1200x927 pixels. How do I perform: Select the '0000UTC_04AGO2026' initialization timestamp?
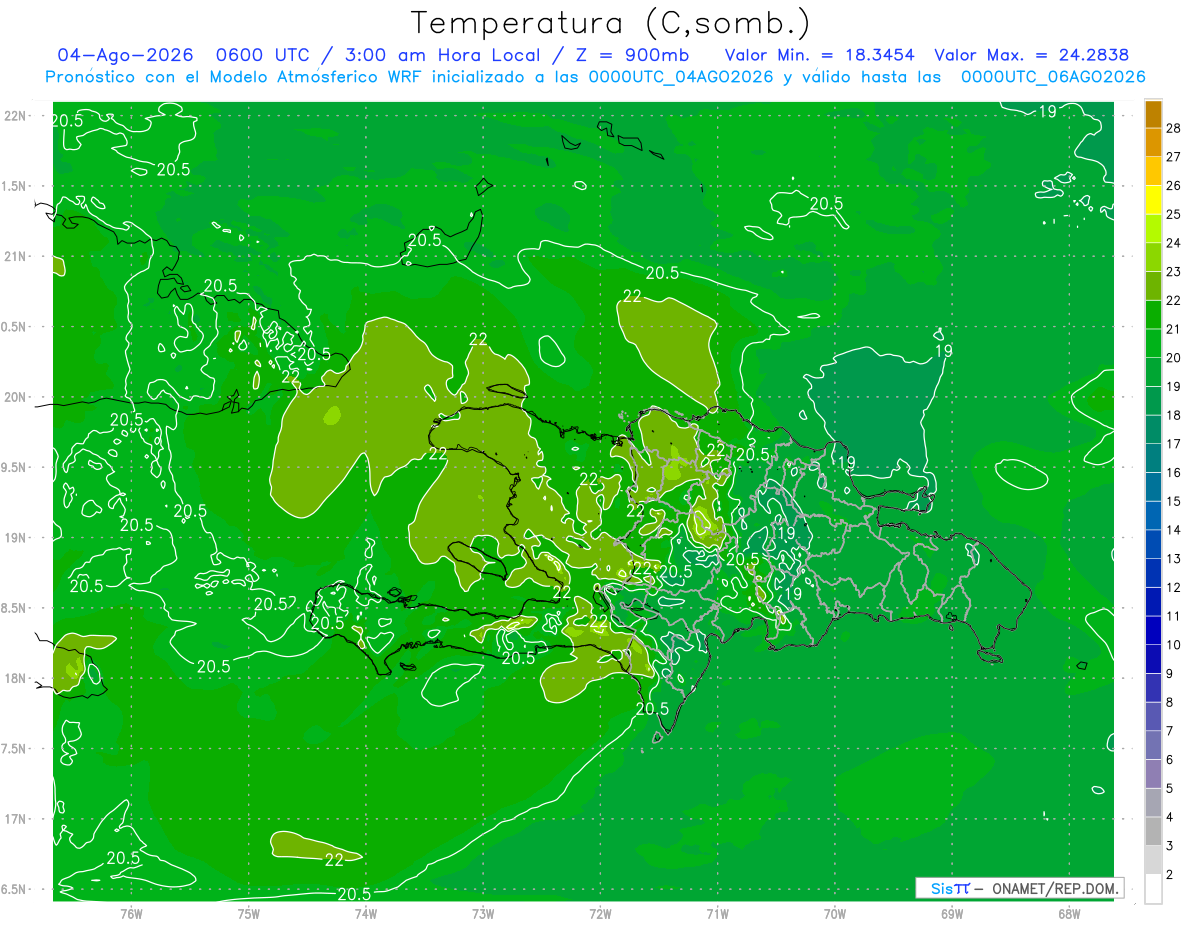click(x=681, y=77)
